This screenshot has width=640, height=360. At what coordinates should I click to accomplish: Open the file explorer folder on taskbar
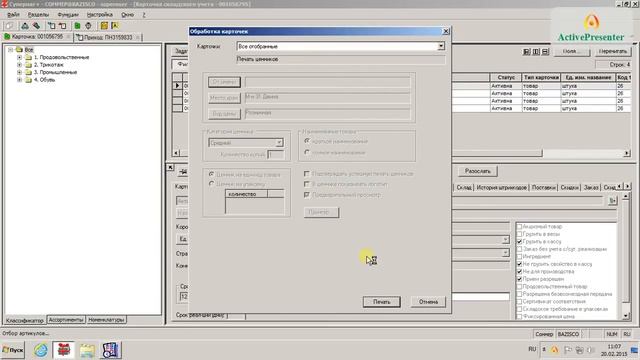point(87,350)
